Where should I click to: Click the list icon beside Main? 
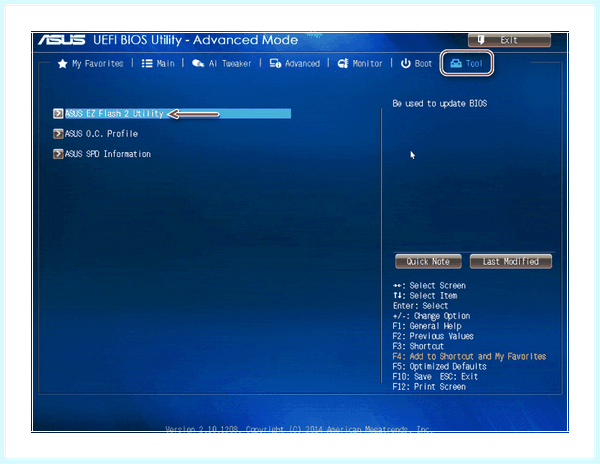147,63
